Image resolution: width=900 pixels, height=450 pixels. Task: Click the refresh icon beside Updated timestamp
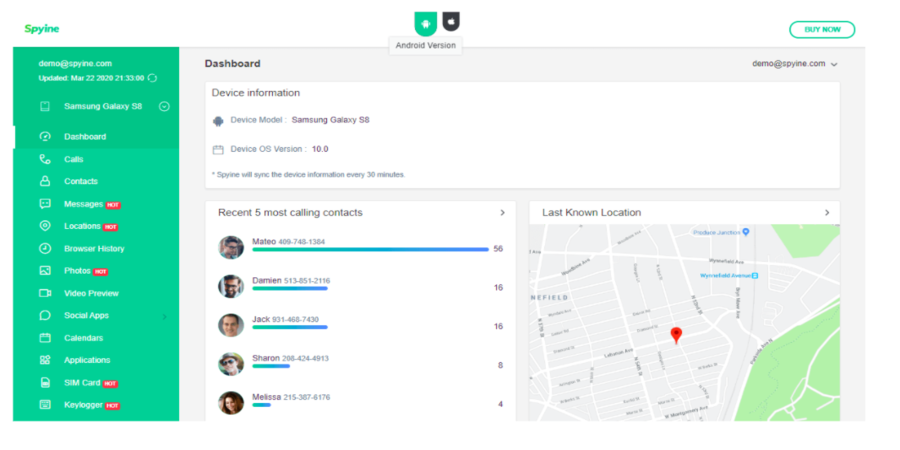point(153,77)
